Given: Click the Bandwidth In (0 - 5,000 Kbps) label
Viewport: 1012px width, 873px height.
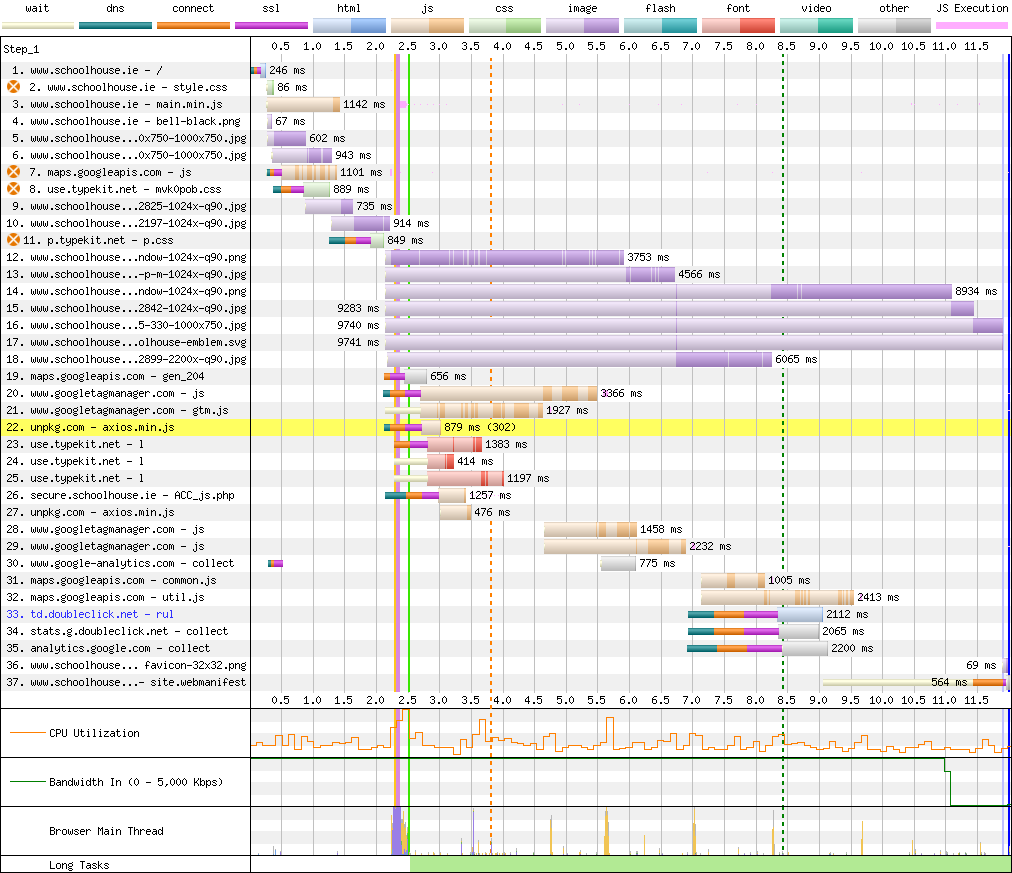Looking at the screenshot, I should pyautogui.click(x=136, y=782).
